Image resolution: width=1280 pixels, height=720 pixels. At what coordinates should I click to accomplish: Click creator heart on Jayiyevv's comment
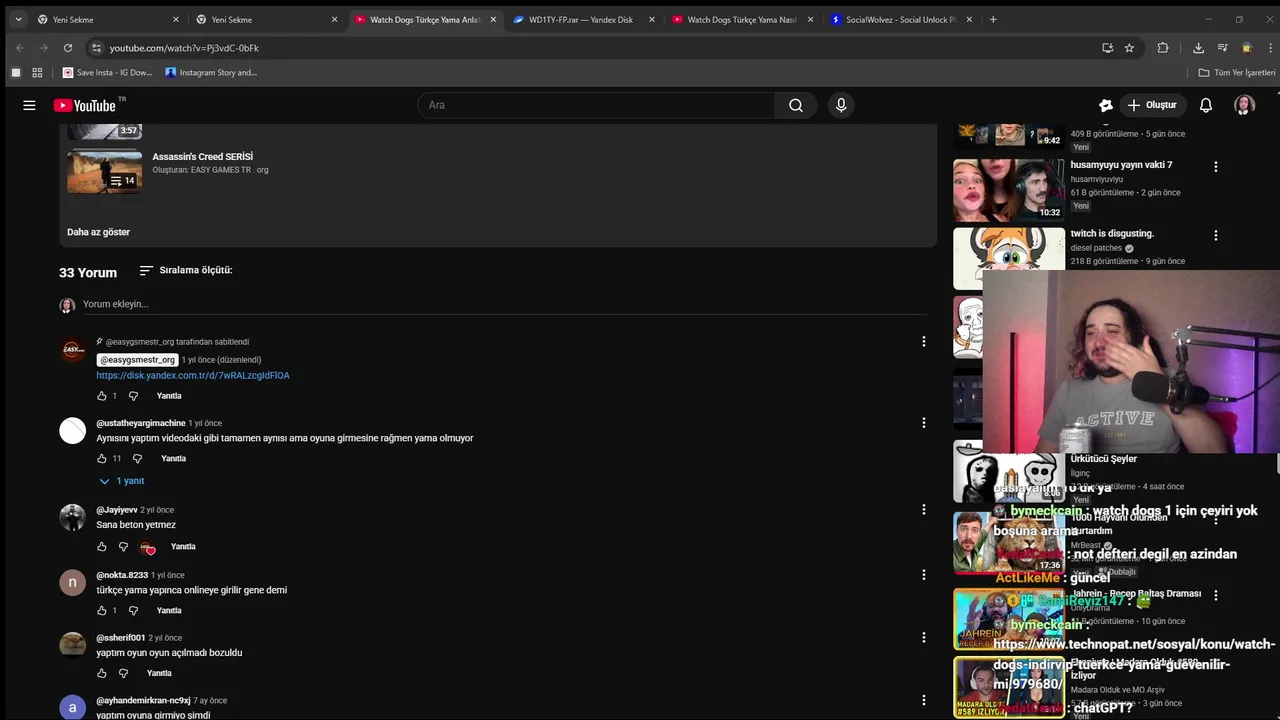click(x=147, y=547)
